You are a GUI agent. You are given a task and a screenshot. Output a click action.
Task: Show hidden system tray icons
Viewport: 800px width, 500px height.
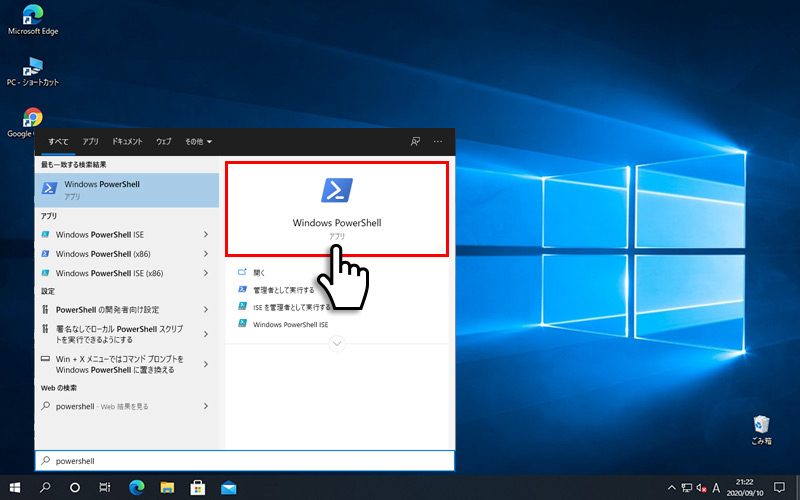672,488
